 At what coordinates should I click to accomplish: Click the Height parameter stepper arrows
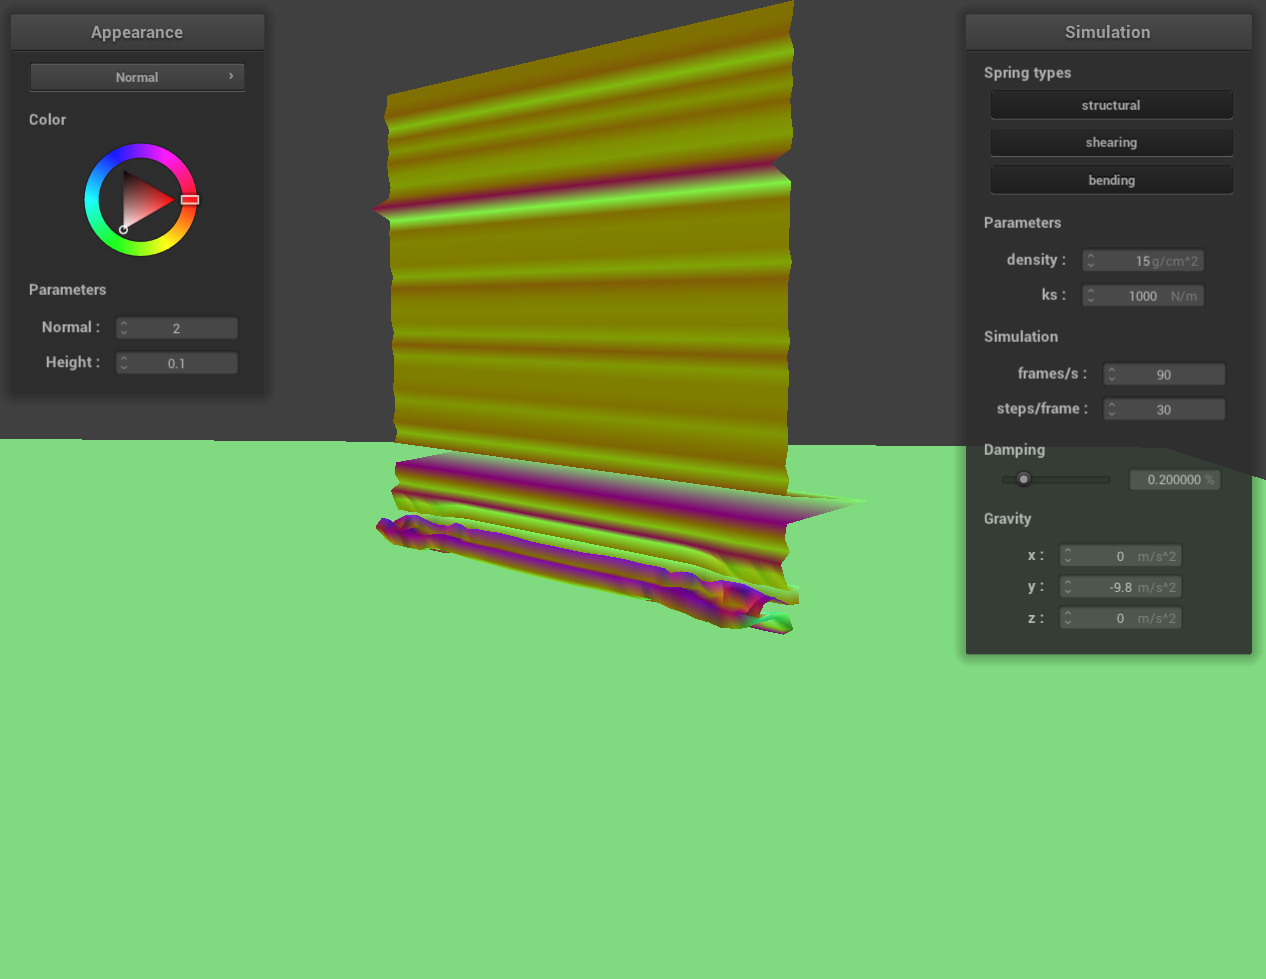point(124,363)
